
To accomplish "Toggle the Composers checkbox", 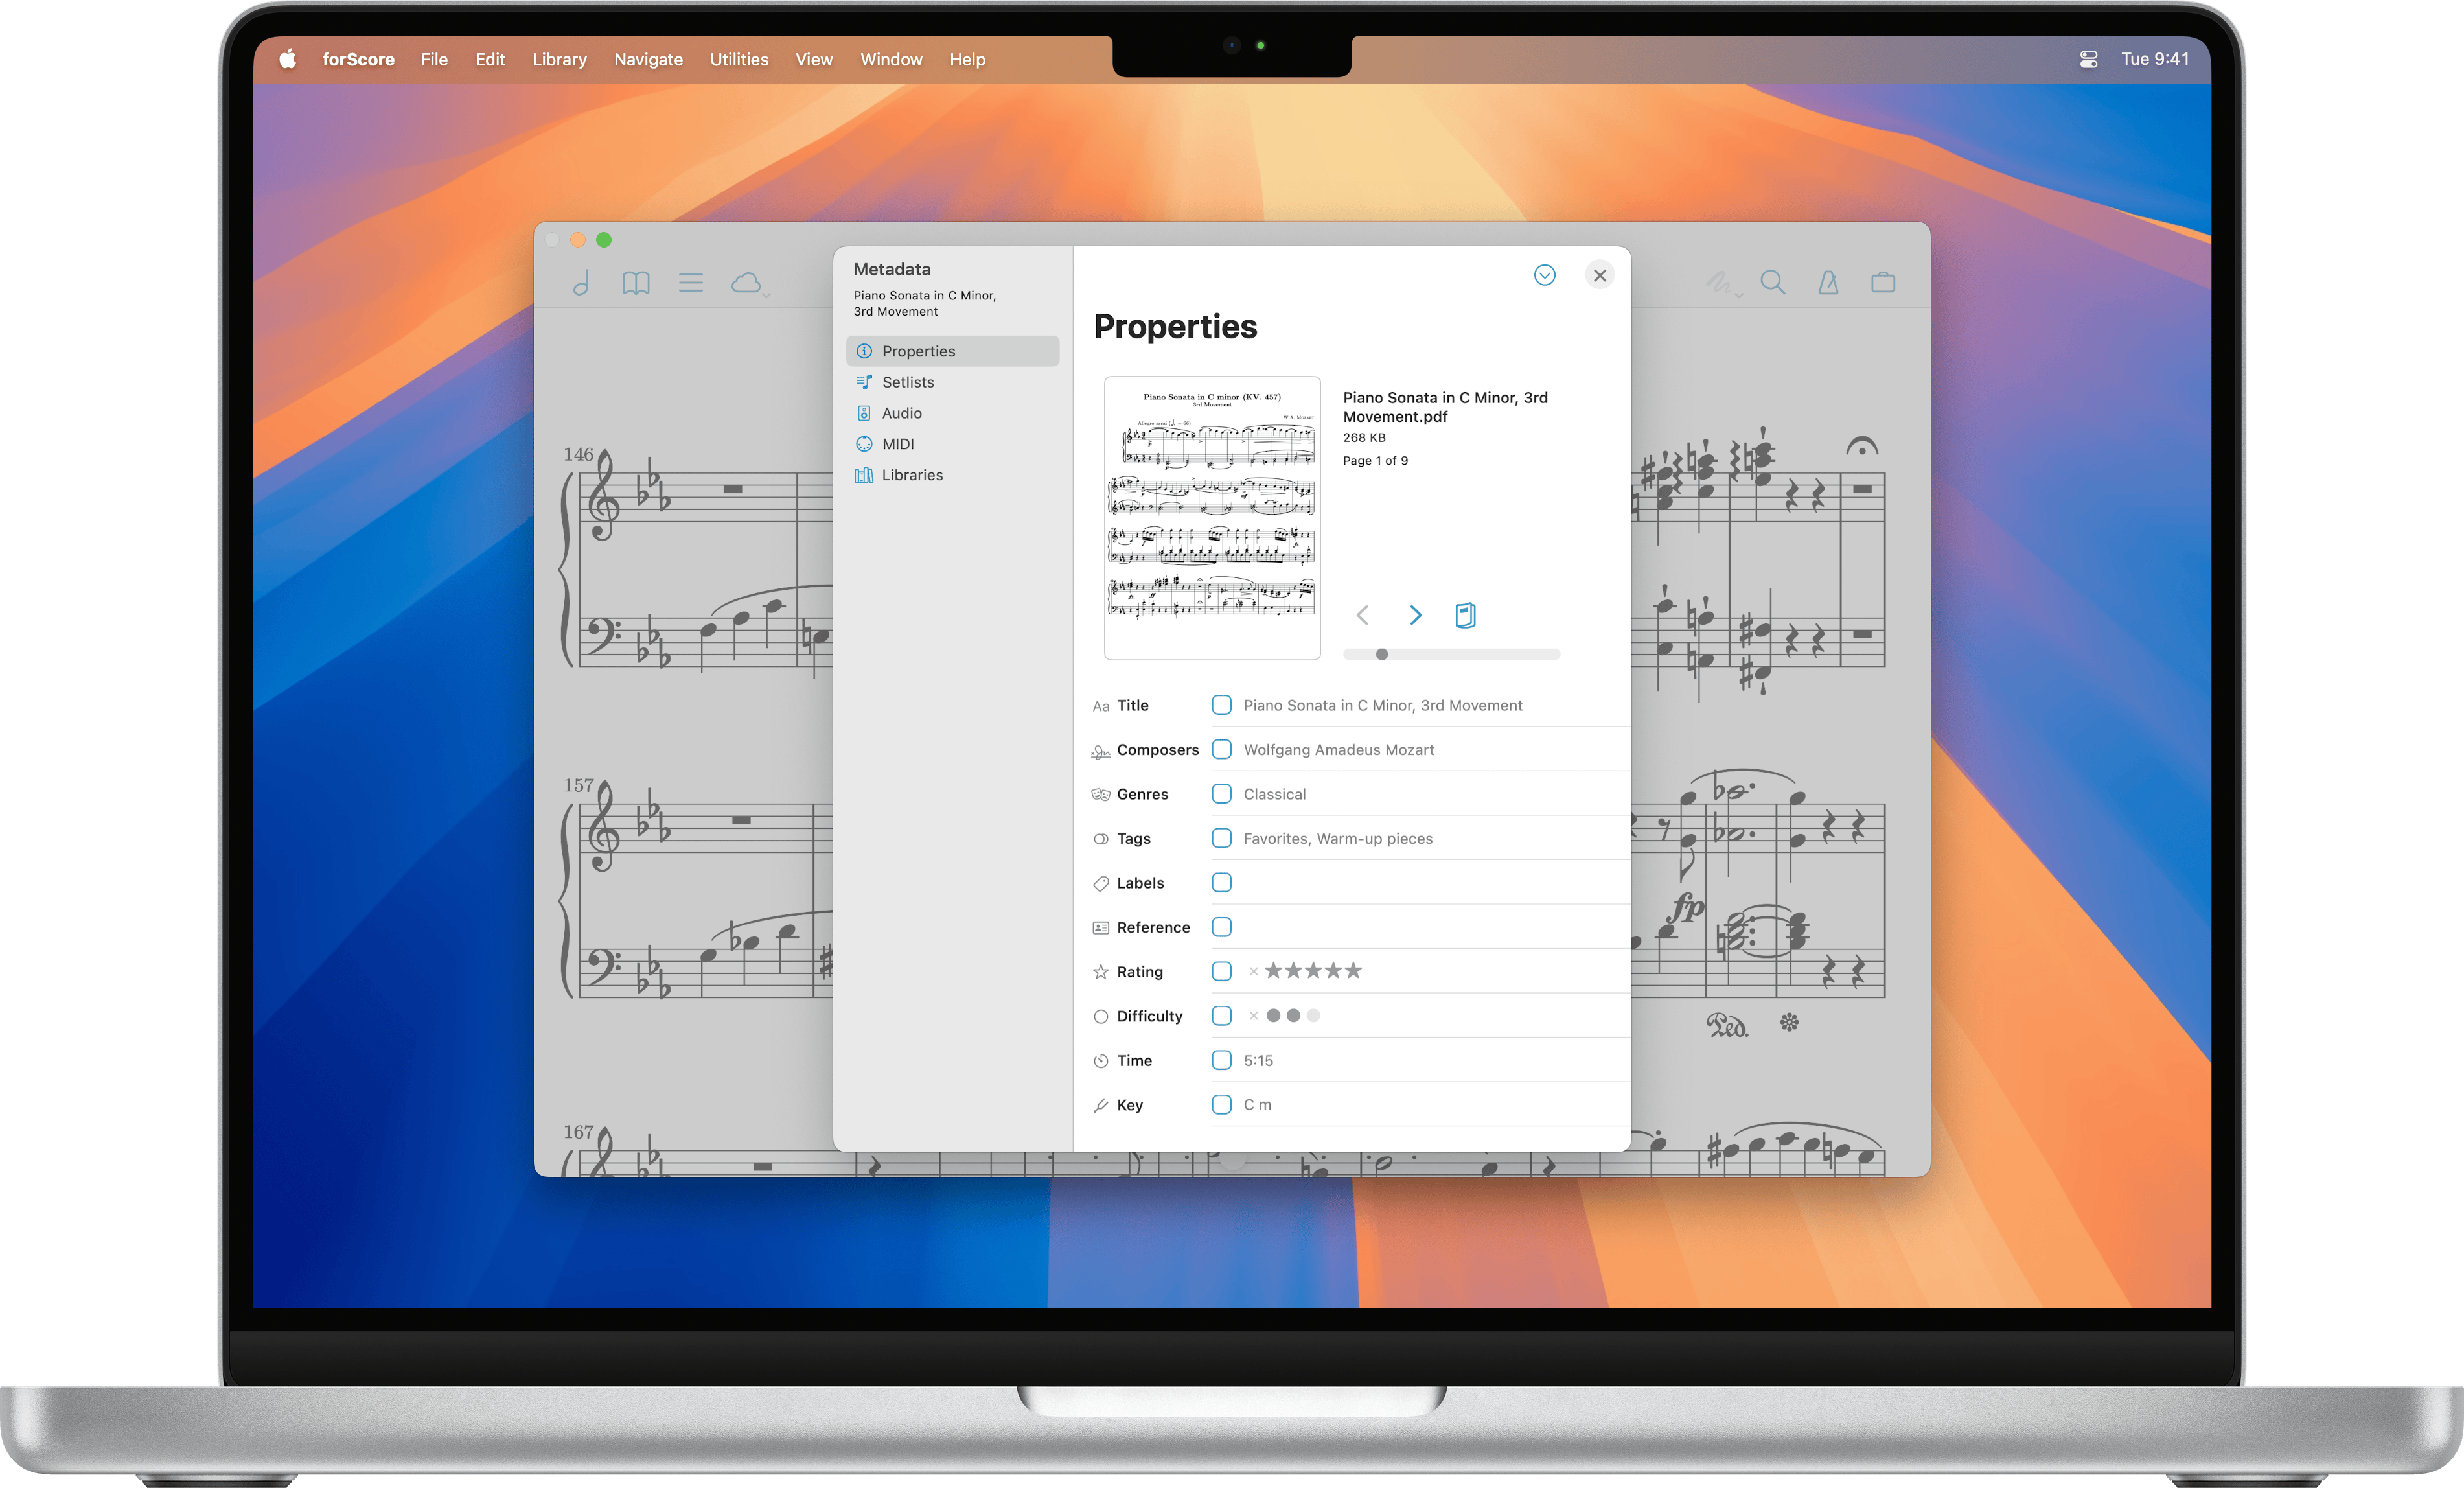I will pos(1221,749).
